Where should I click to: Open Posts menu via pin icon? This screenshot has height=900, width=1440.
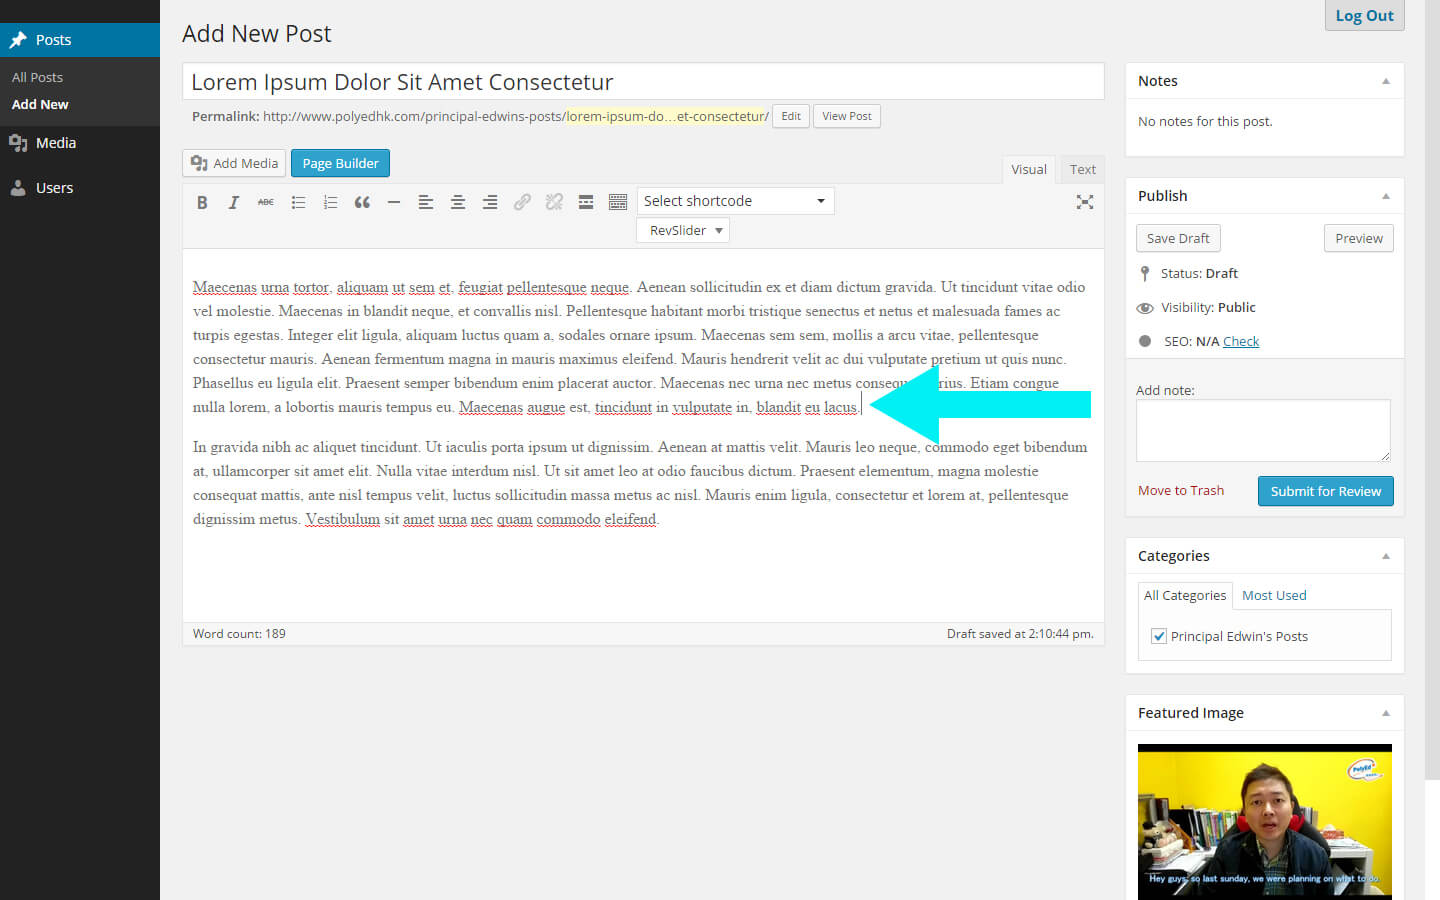click(18, 40)
